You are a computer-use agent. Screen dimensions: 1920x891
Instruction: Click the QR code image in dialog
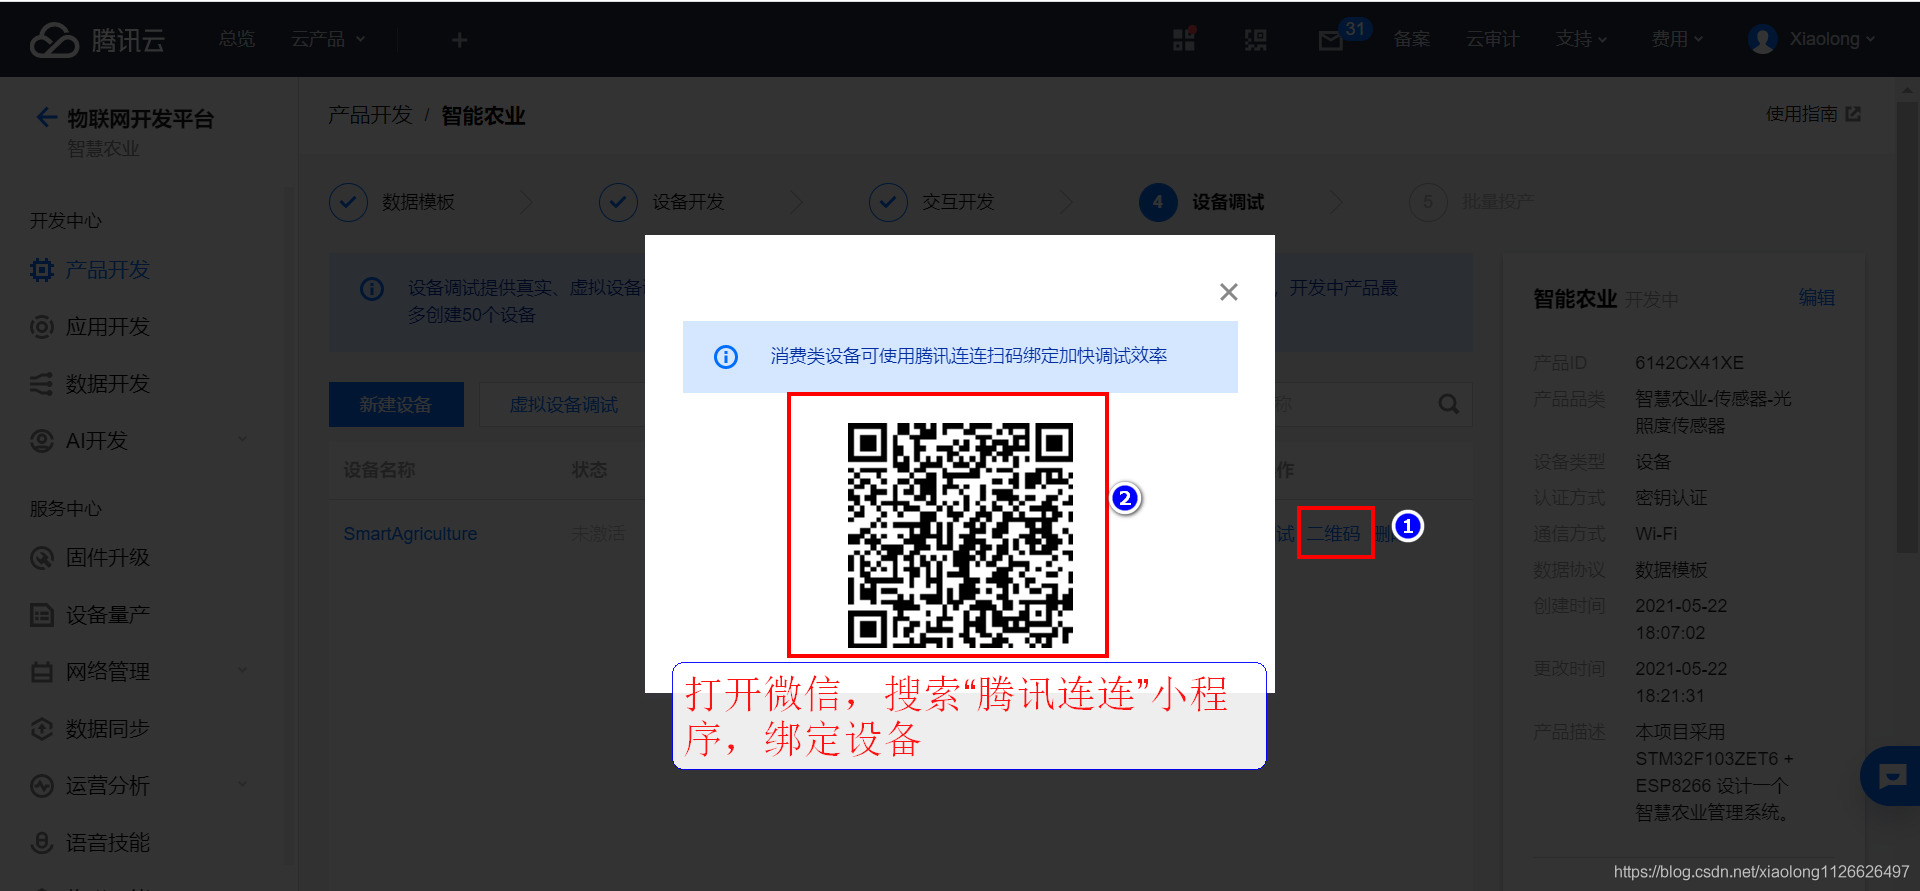[960, 535]
